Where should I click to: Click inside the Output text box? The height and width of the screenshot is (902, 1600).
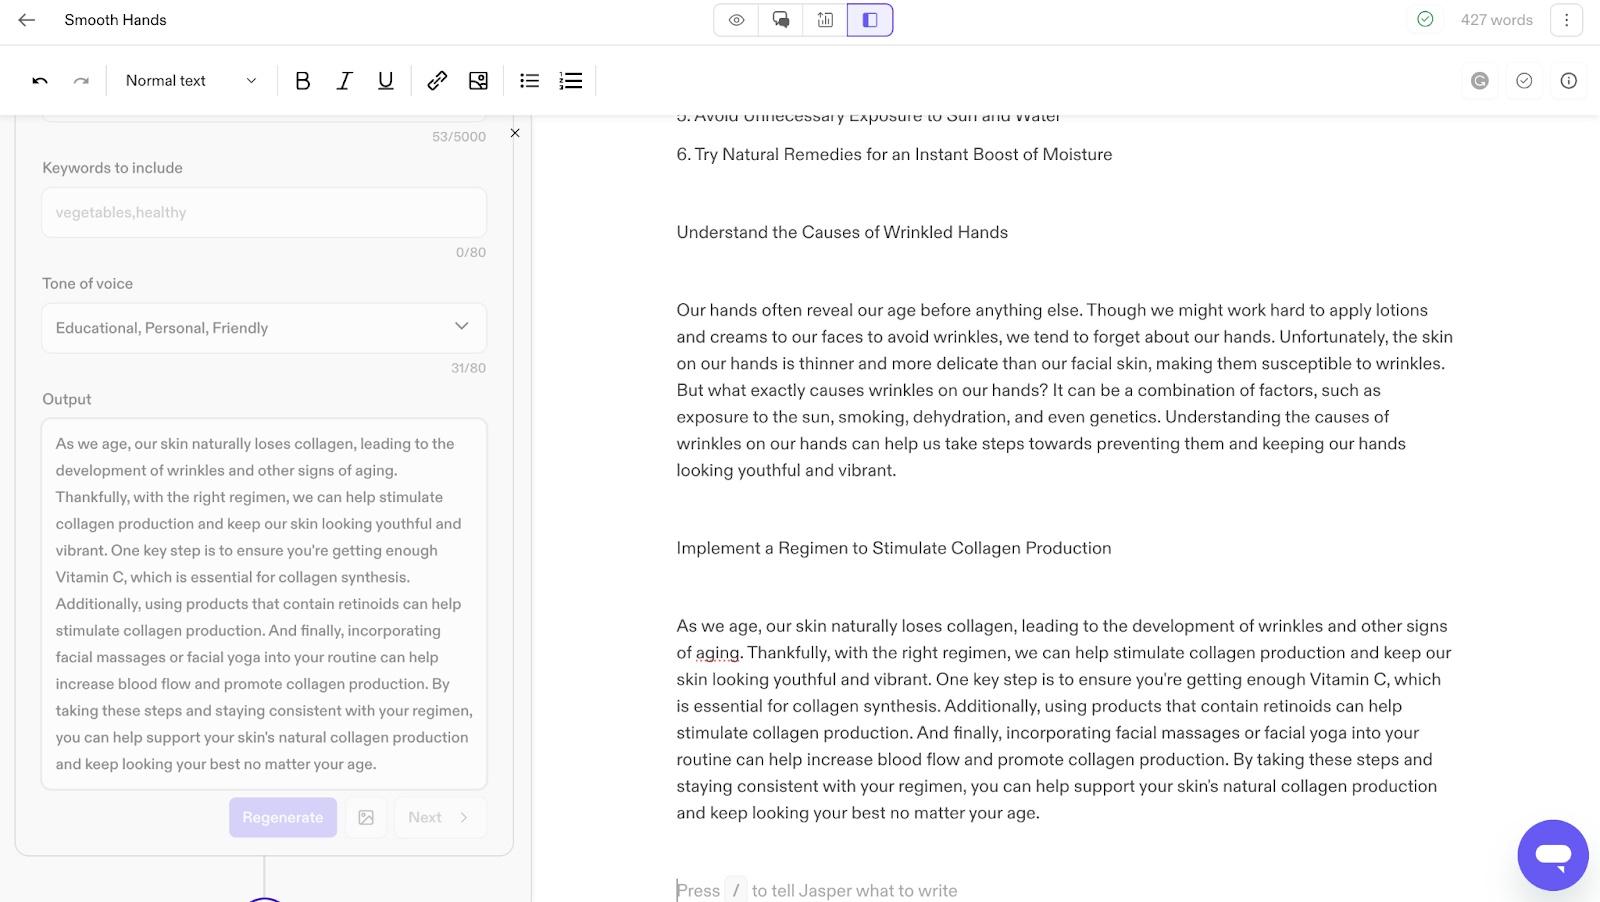click(x=264, y=604)
